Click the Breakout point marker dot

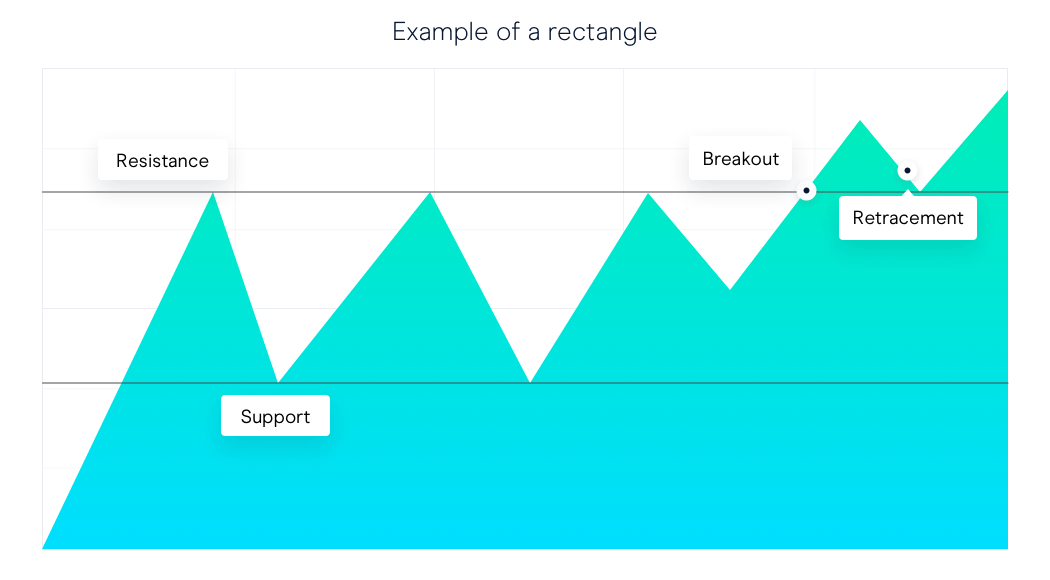click(806, 191)
